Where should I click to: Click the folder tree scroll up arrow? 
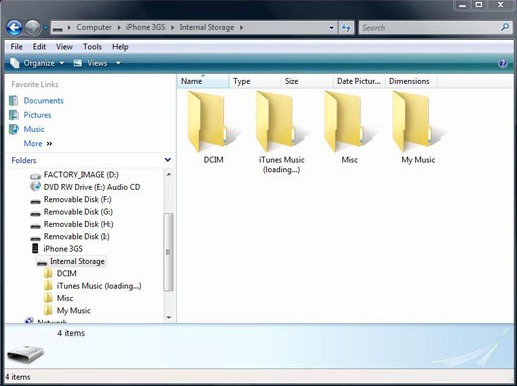pyautogui.click(x=169, y=174)
